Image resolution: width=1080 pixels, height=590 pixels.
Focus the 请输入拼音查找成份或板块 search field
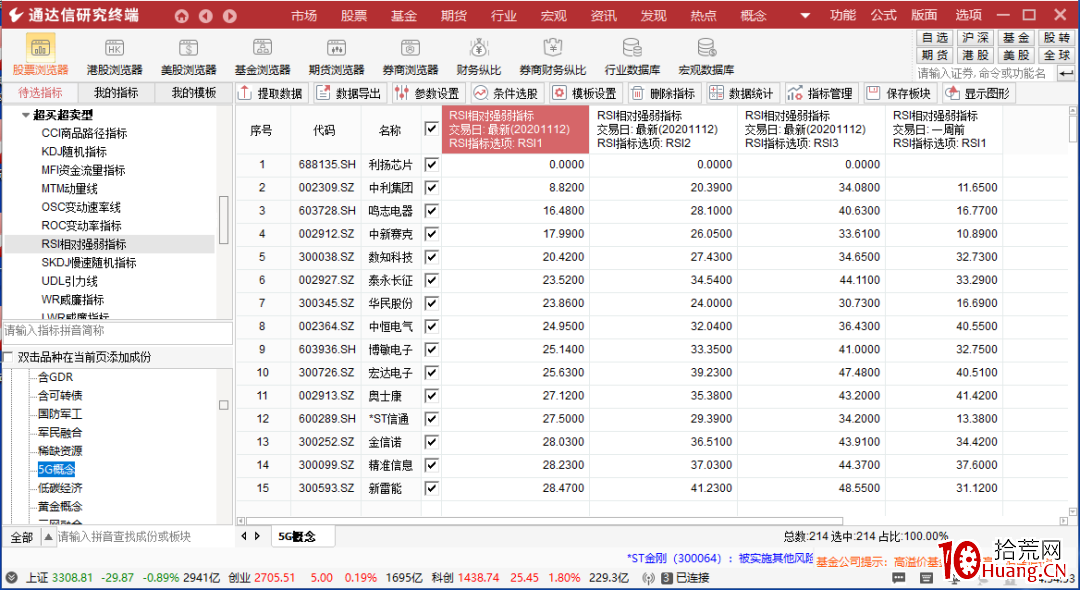point(145,536)
